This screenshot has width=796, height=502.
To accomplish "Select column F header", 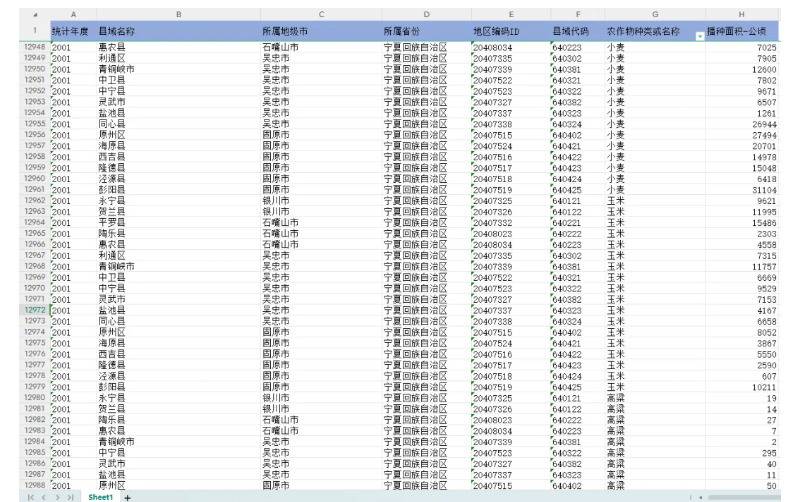I will click(578, 14).
